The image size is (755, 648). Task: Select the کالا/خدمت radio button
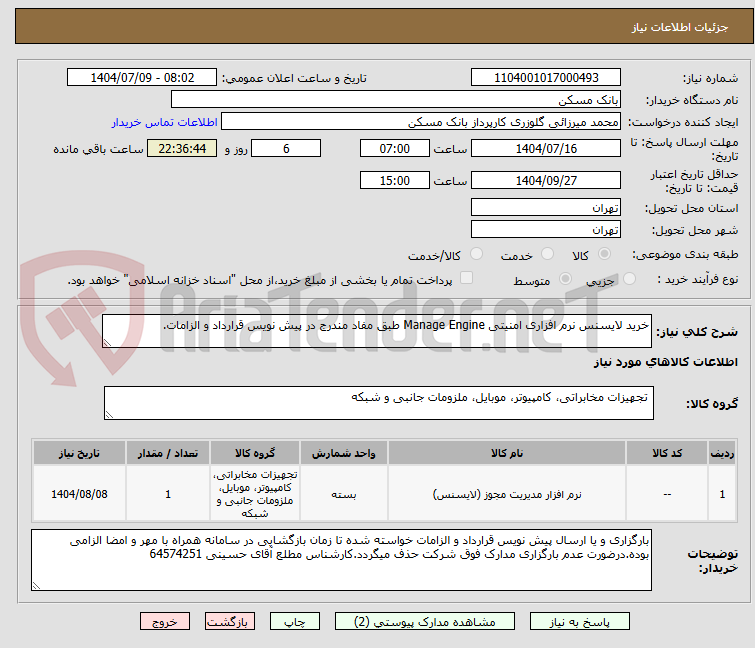tap(476, 254)
